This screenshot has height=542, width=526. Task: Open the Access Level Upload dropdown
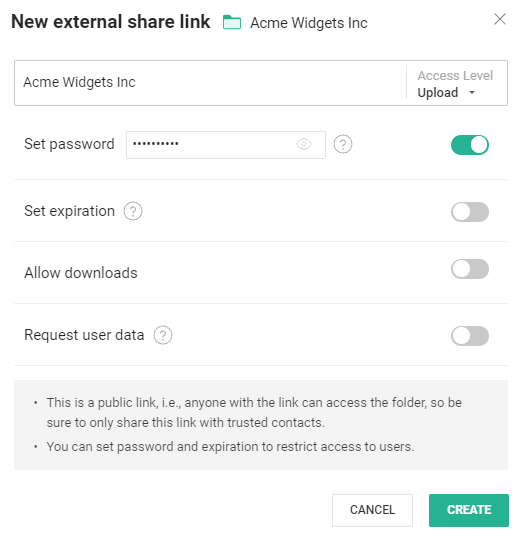click(x=447, y=93)
